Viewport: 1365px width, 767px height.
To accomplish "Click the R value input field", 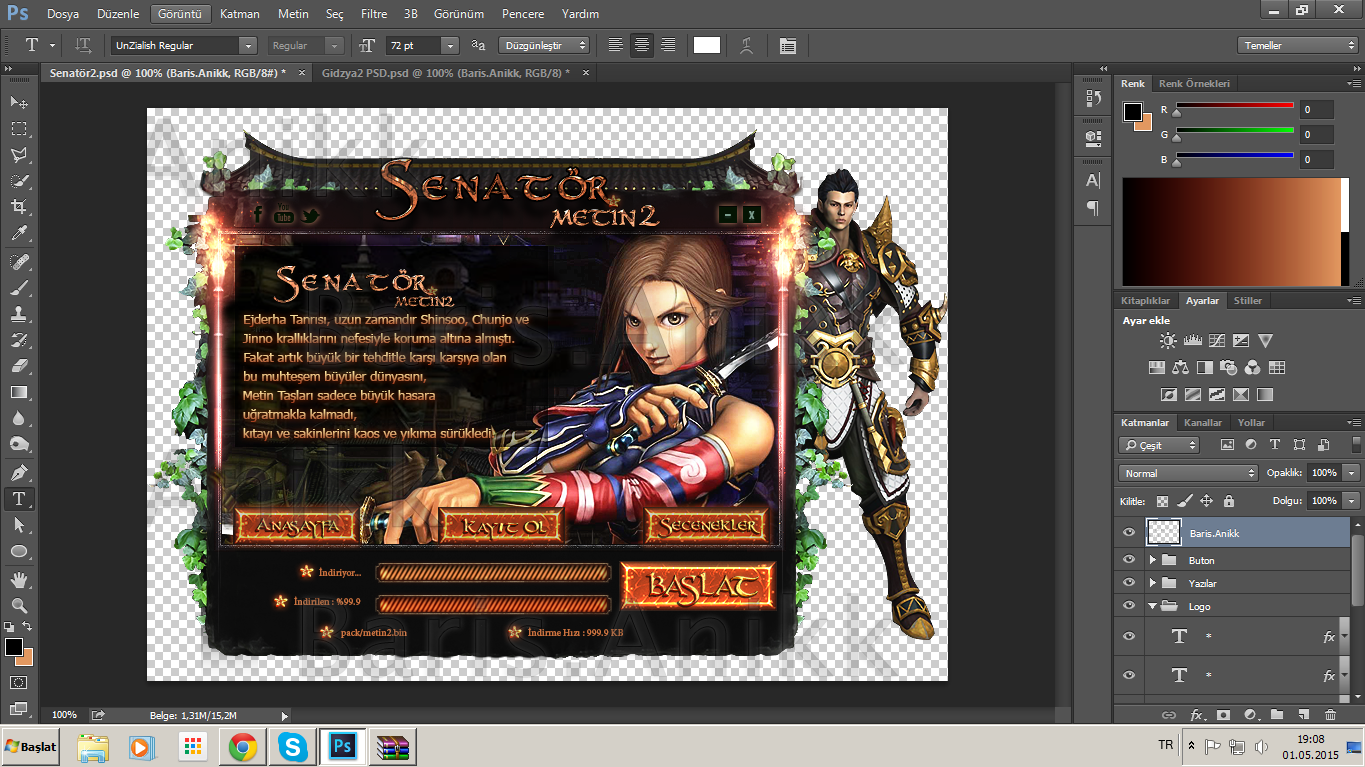I will tap(1318, 109).
